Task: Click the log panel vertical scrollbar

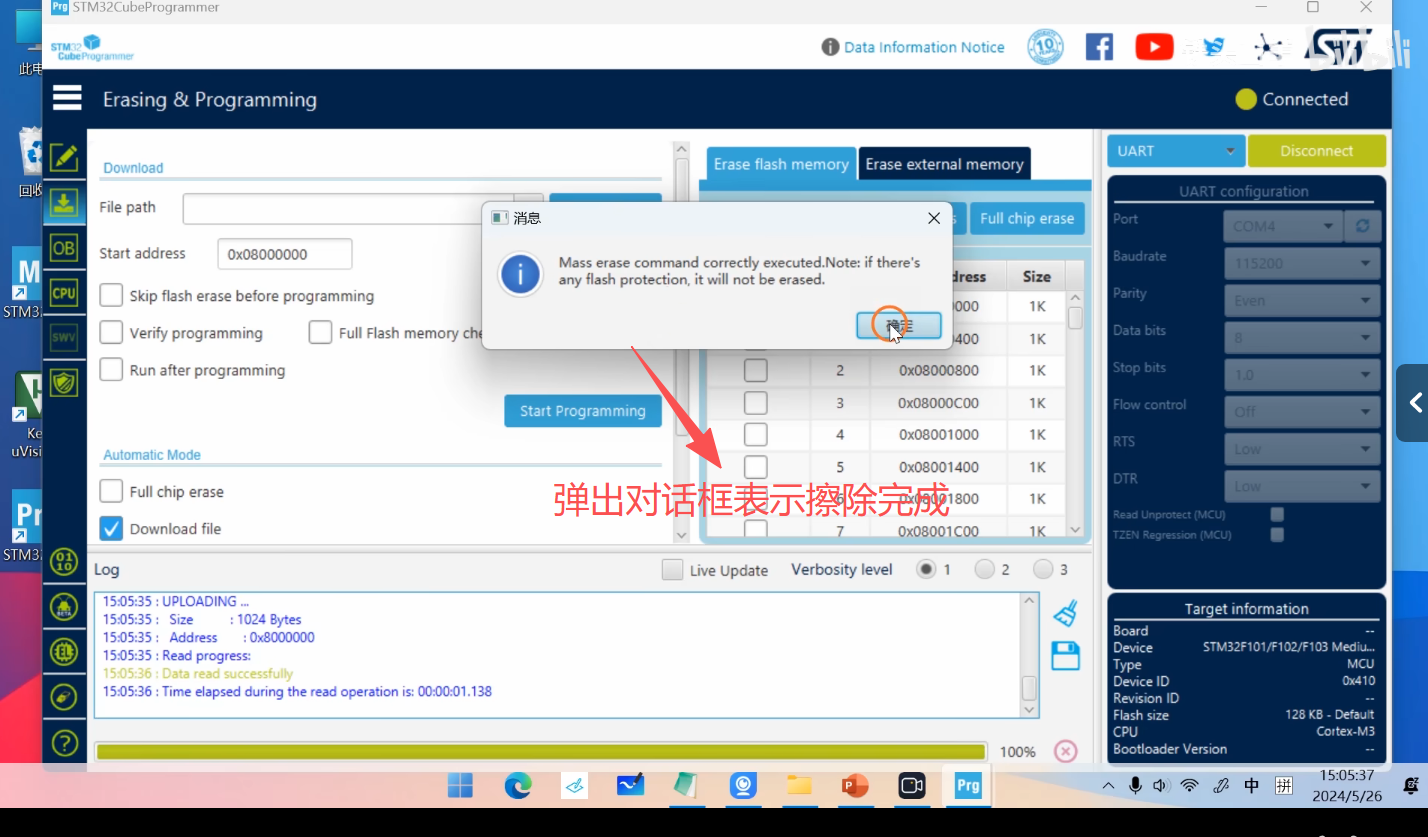Action: (x=1029, y=654)
